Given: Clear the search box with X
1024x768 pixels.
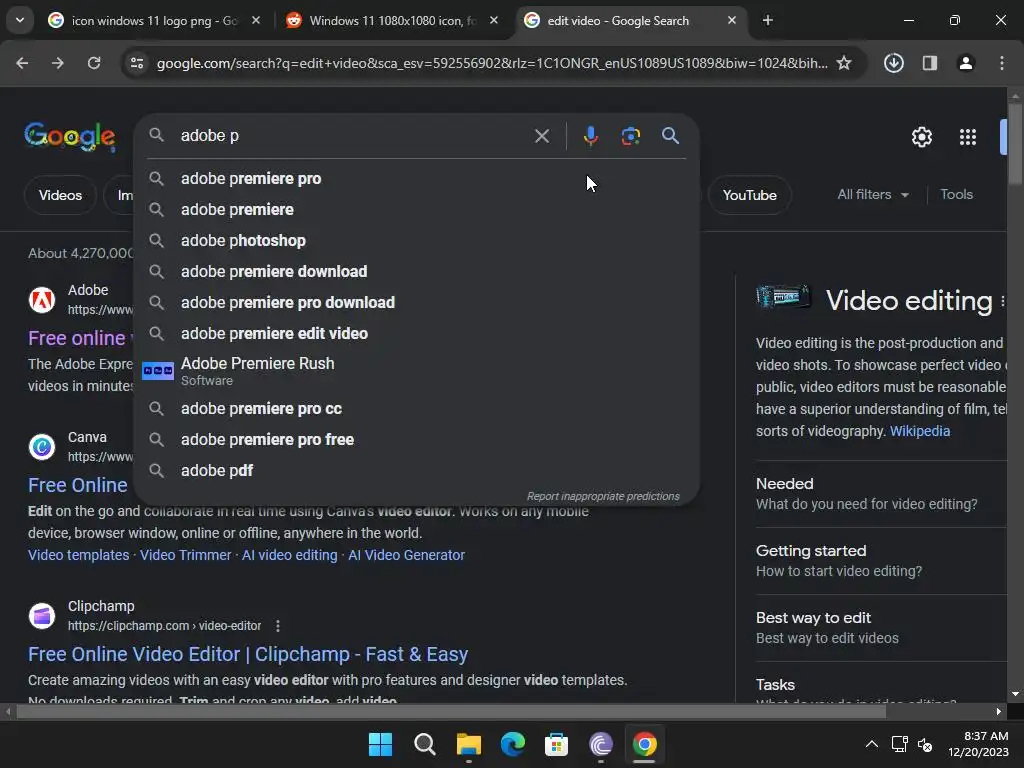Looking at the screenshot, I should pos(541,136).
